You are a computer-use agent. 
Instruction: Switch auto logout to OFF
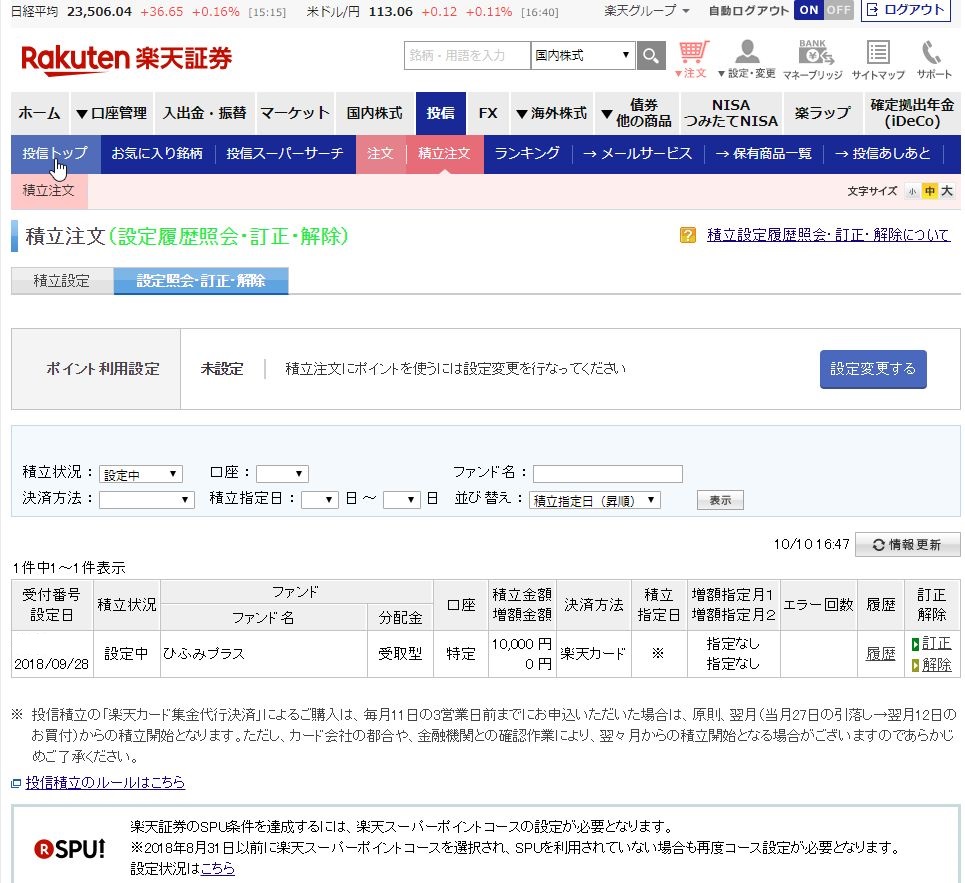(838, 10)
